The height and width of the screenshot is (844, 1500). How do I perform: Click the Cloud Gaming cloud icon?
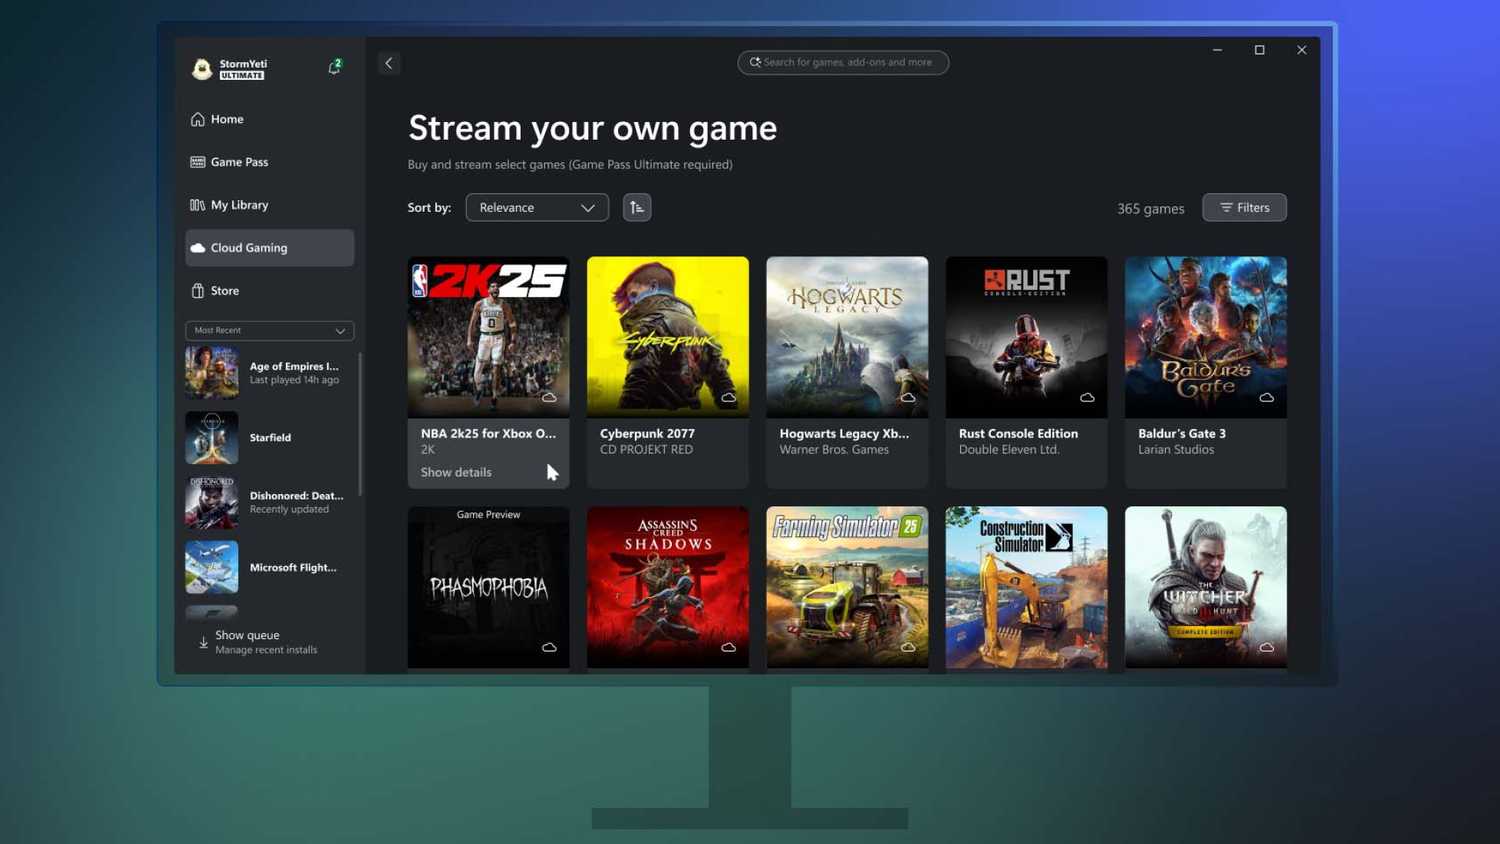197,247
